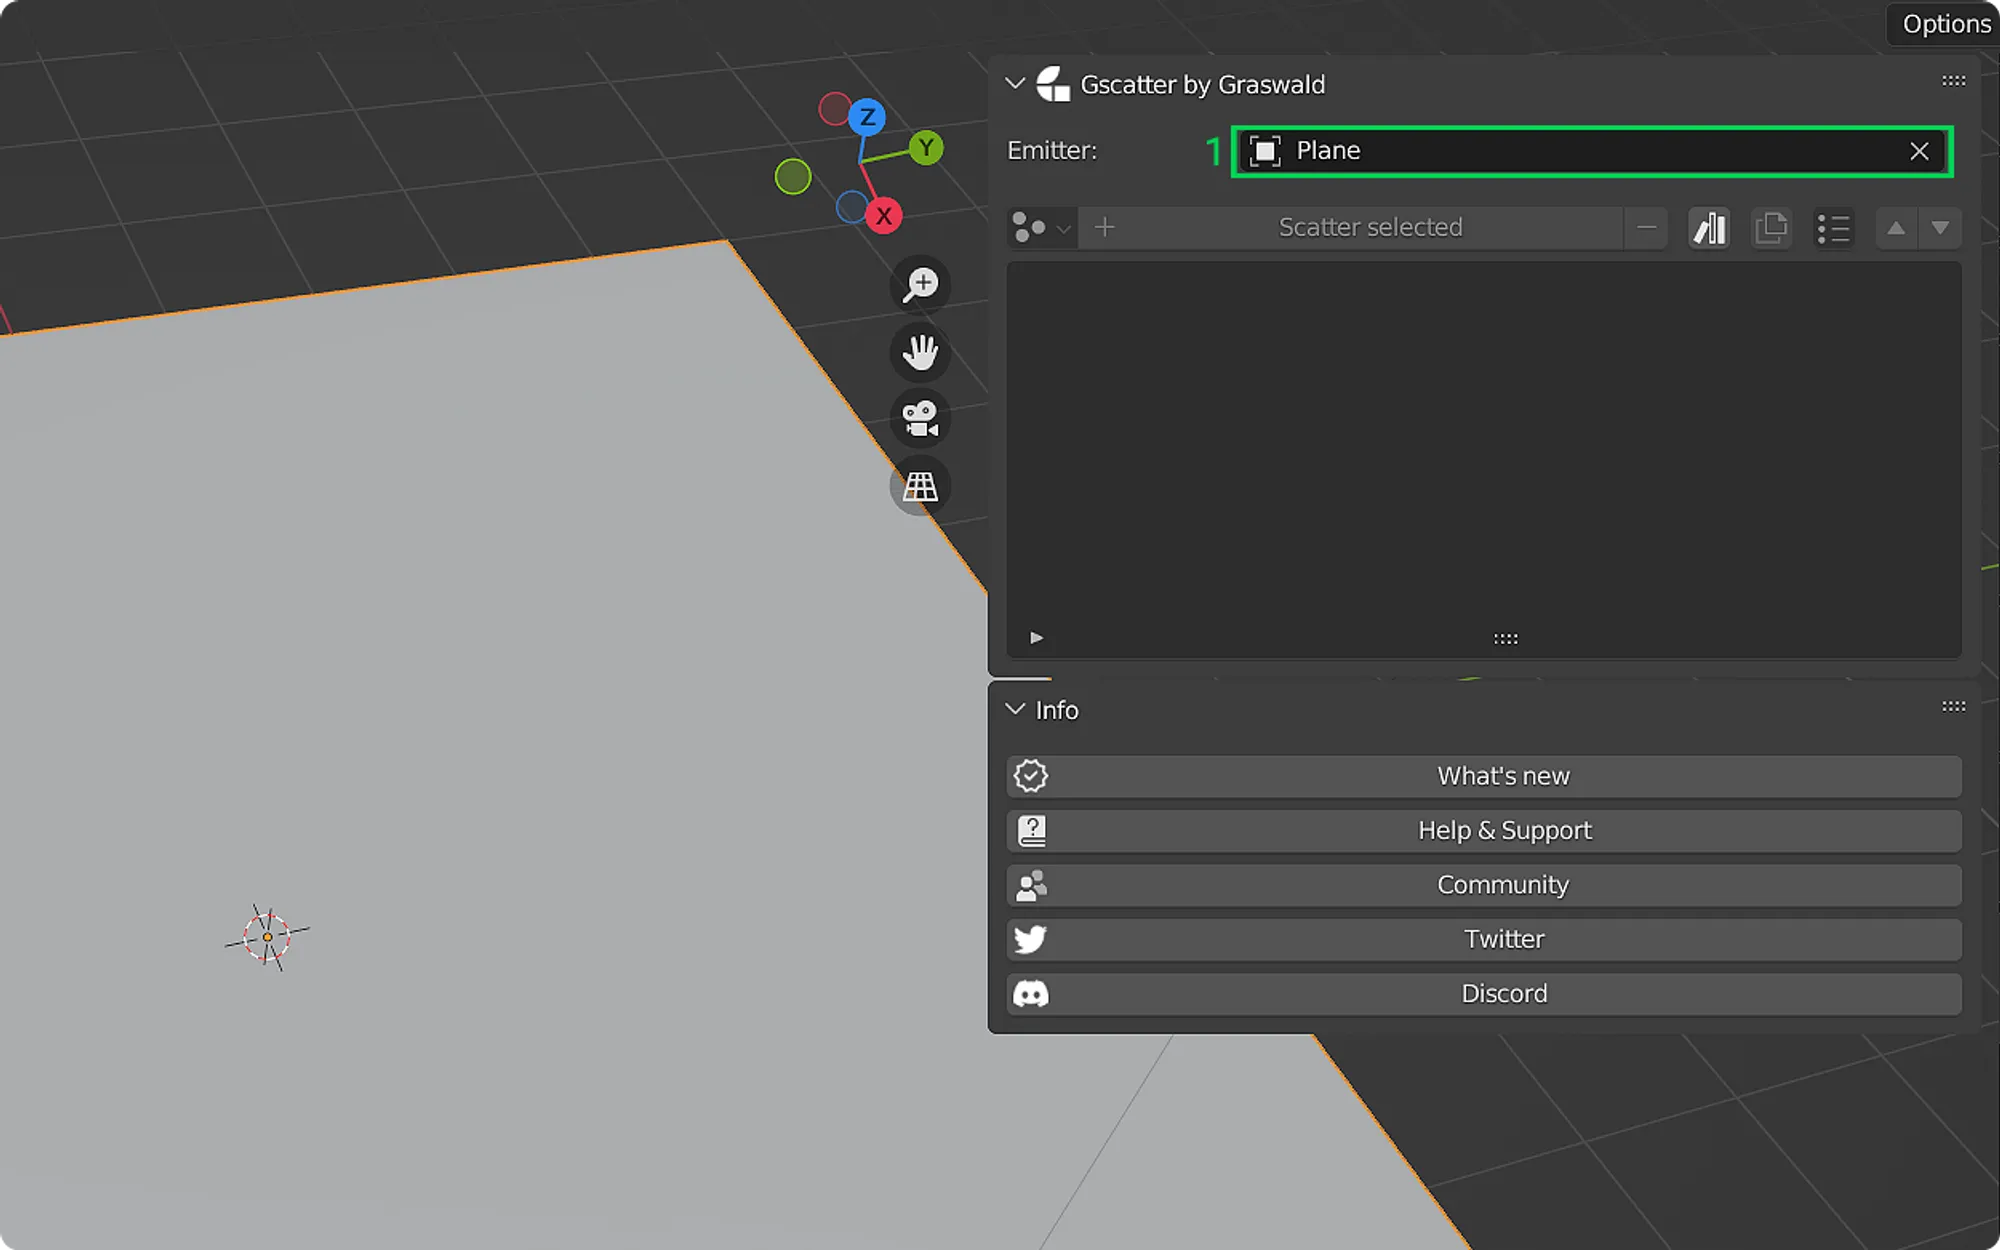Click the Y axis on navigation gizmo
Screen dimensions: 2000x1250
[927, 148]
